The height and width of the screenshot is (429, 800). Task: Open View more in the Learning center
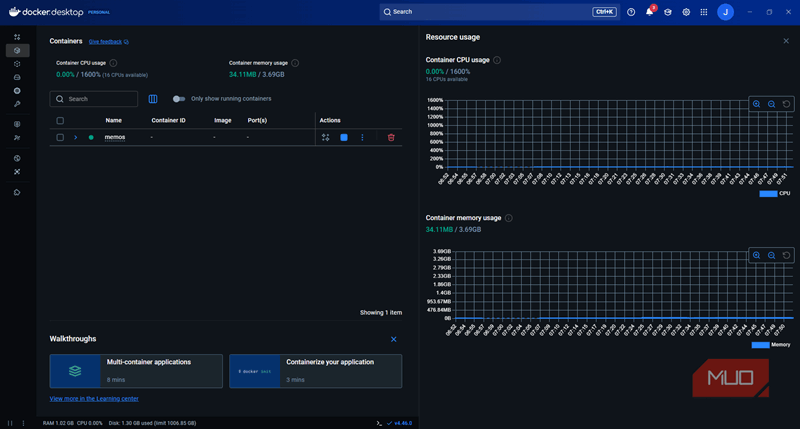point(94,398)
